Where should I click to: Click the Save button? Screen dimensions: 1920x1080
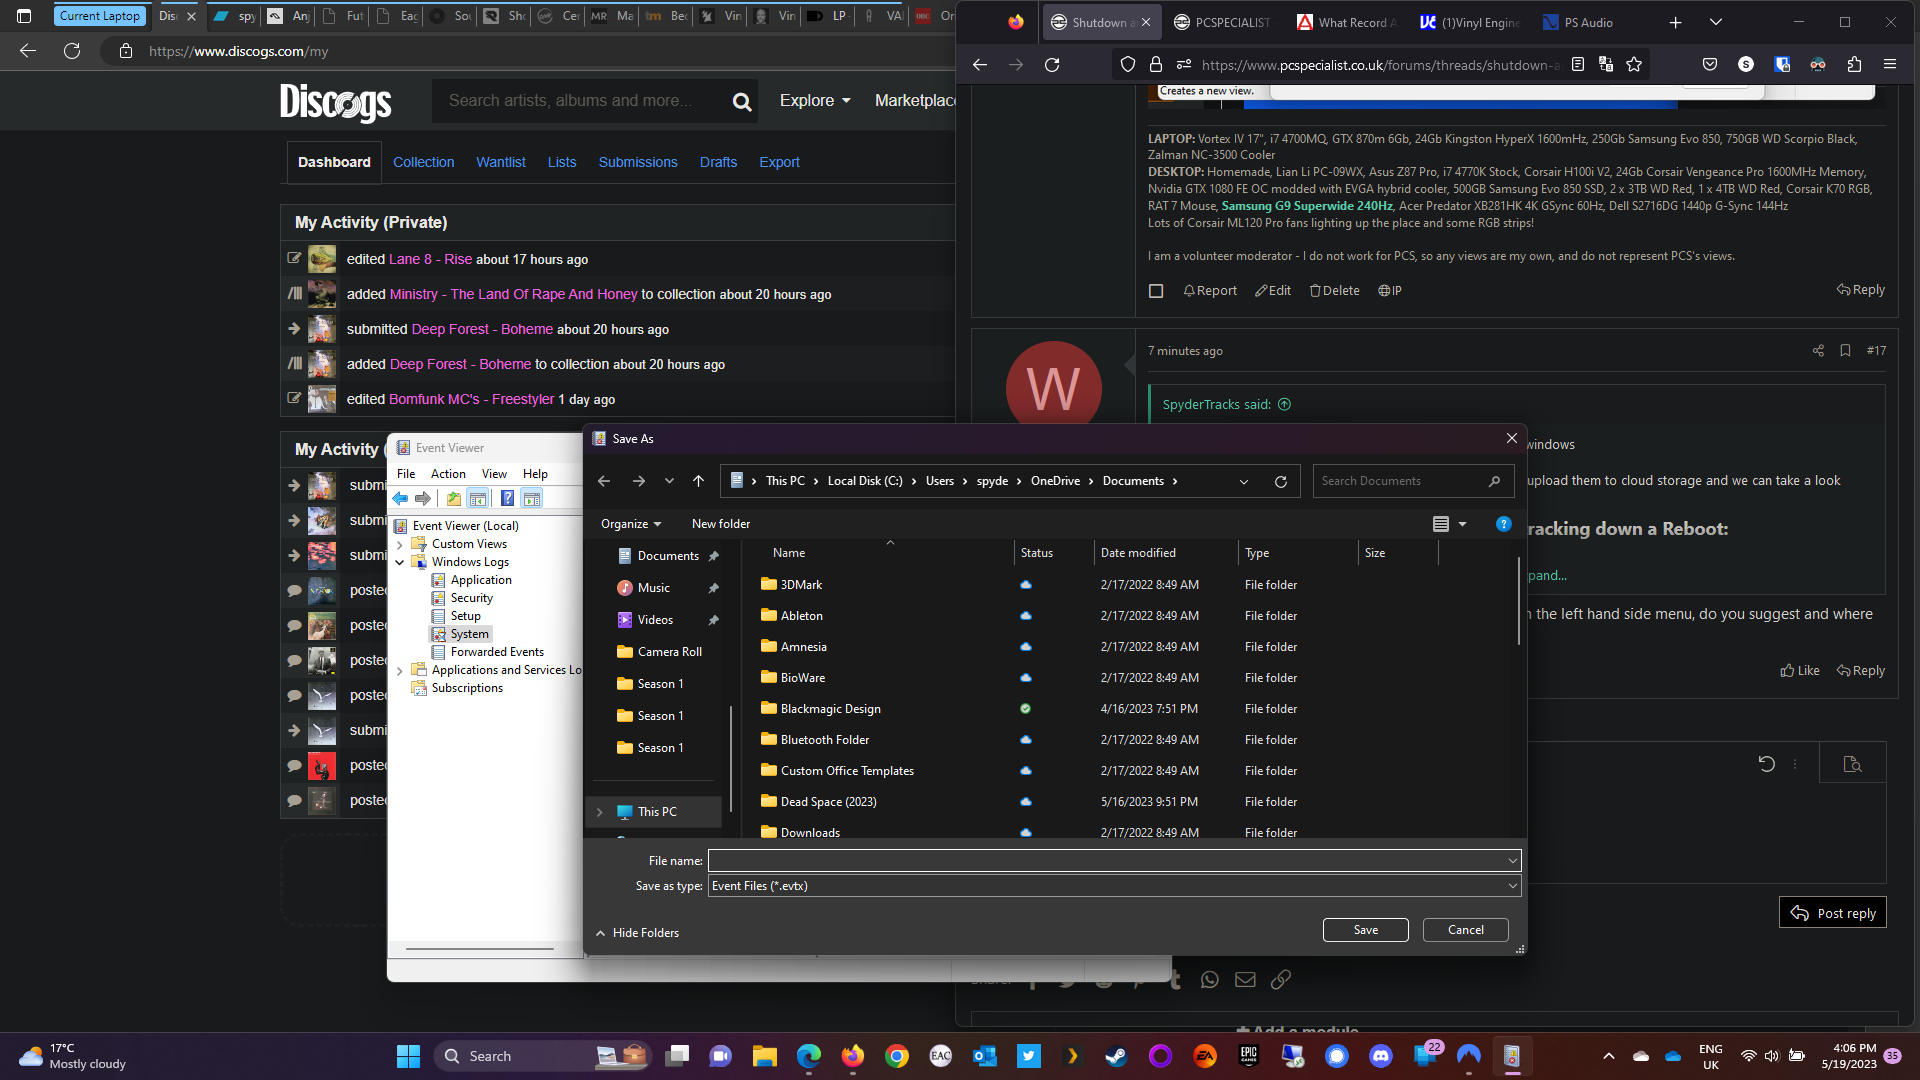(x=1366, y=930)
